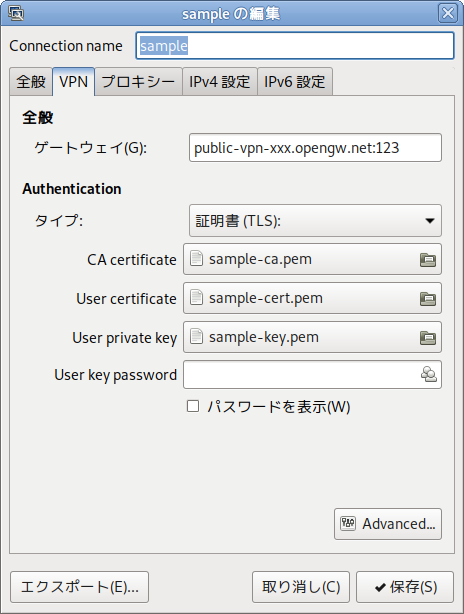Save with the 保存(S) button
Viewport: 464px width, 614px height.
coord(405,587)
